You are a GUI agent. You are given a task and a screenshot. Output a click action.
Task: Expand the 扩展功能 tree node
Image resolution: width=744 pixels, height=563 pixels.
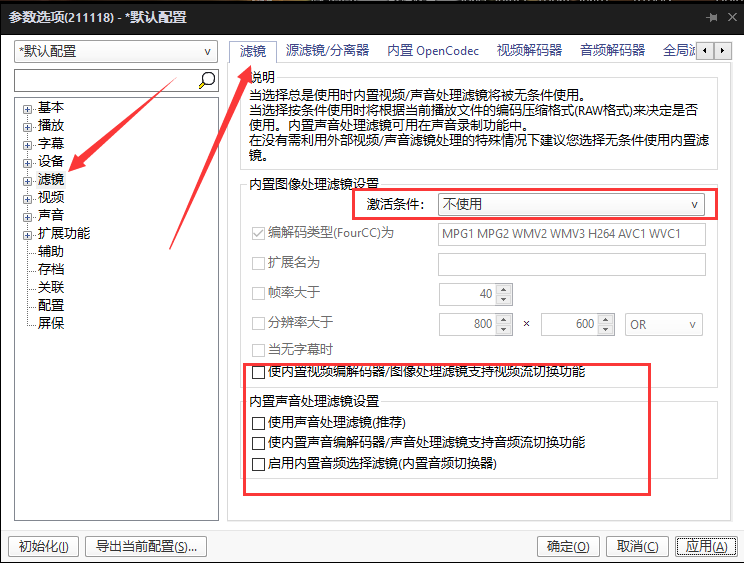pyautogui.click(x=27, y=235)
